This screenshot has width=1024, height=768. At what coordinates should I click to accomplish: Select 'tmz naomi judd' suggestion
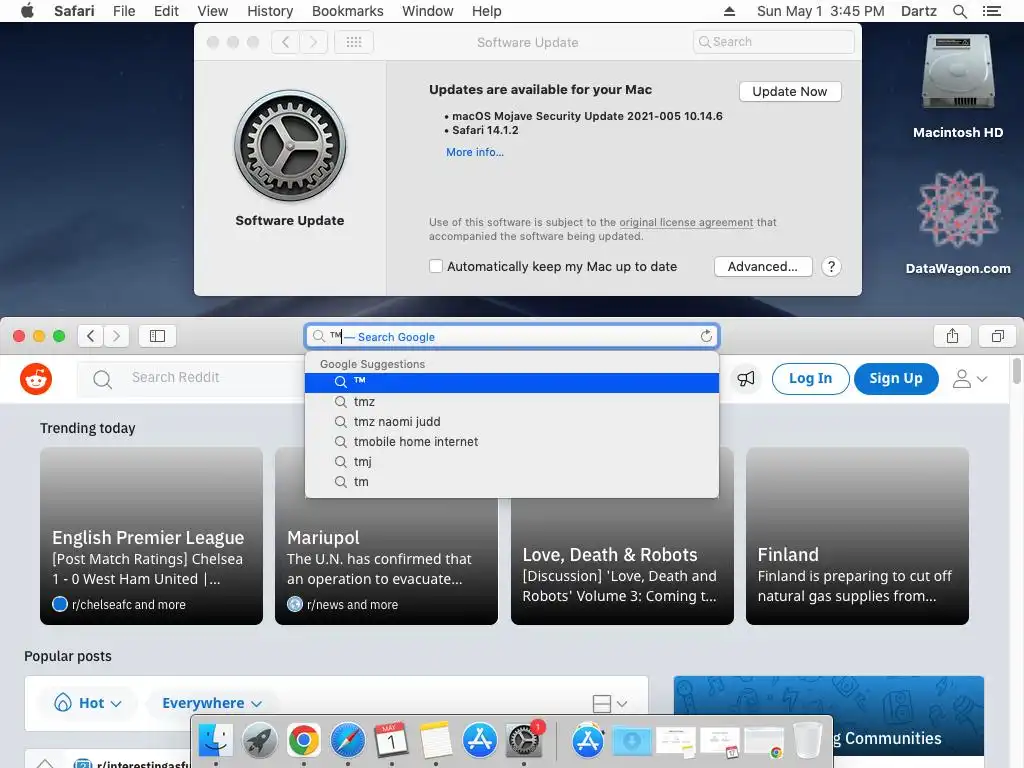(x=512, y=422)
